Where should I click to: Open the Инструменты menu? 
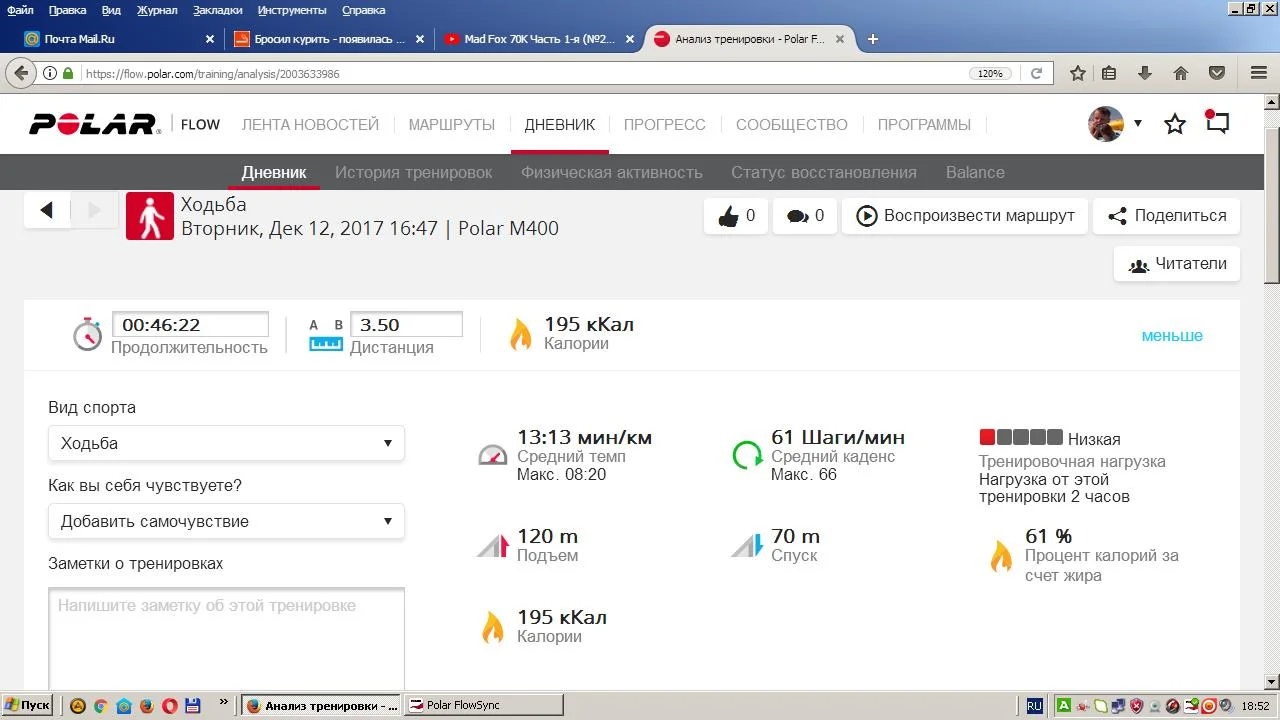coord(292,10)
